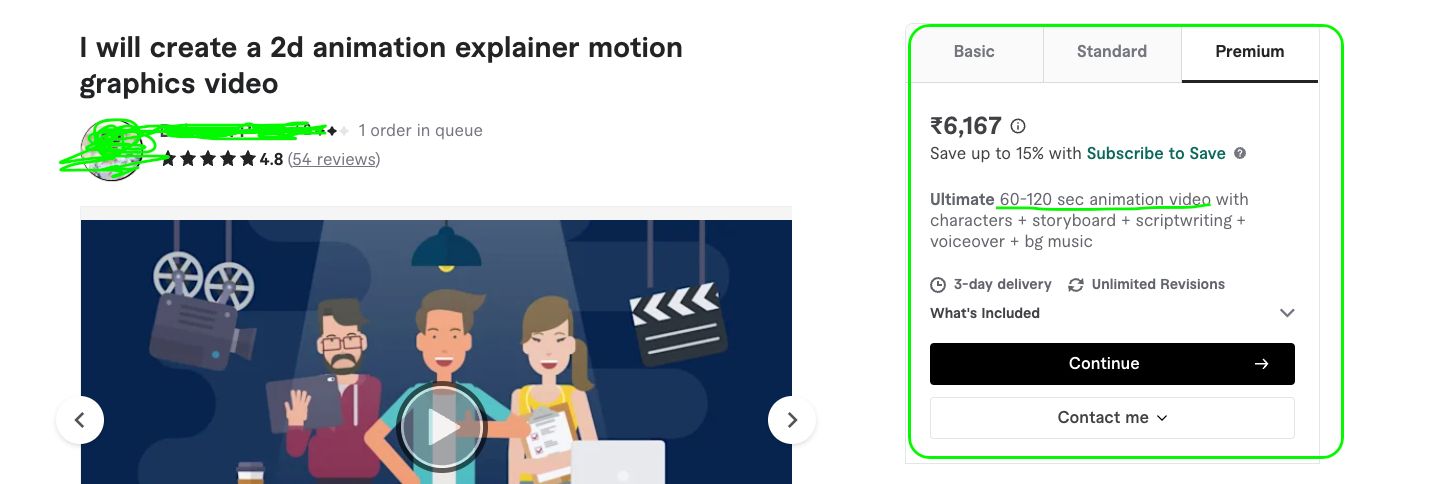Switch to the Basic package tab
Image resolution: width=1437 pixels, height=484 pixels.
click(974, 52)
